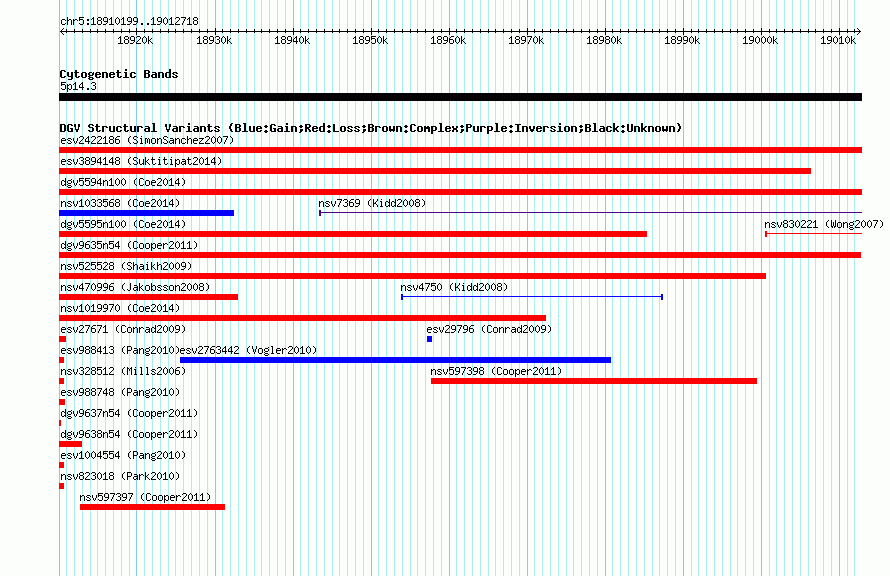Click the 19010k ruler tick label
The image size is (890, 576).
(838, 40)
